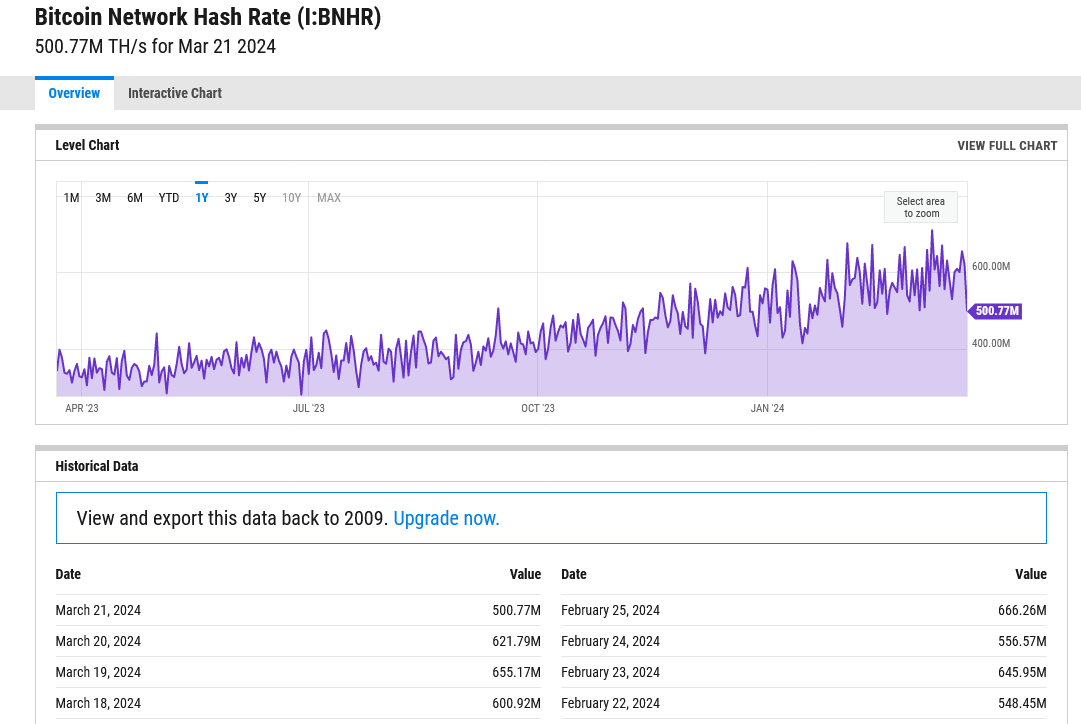Click the 645.95M value cell

click(1022, 672)
